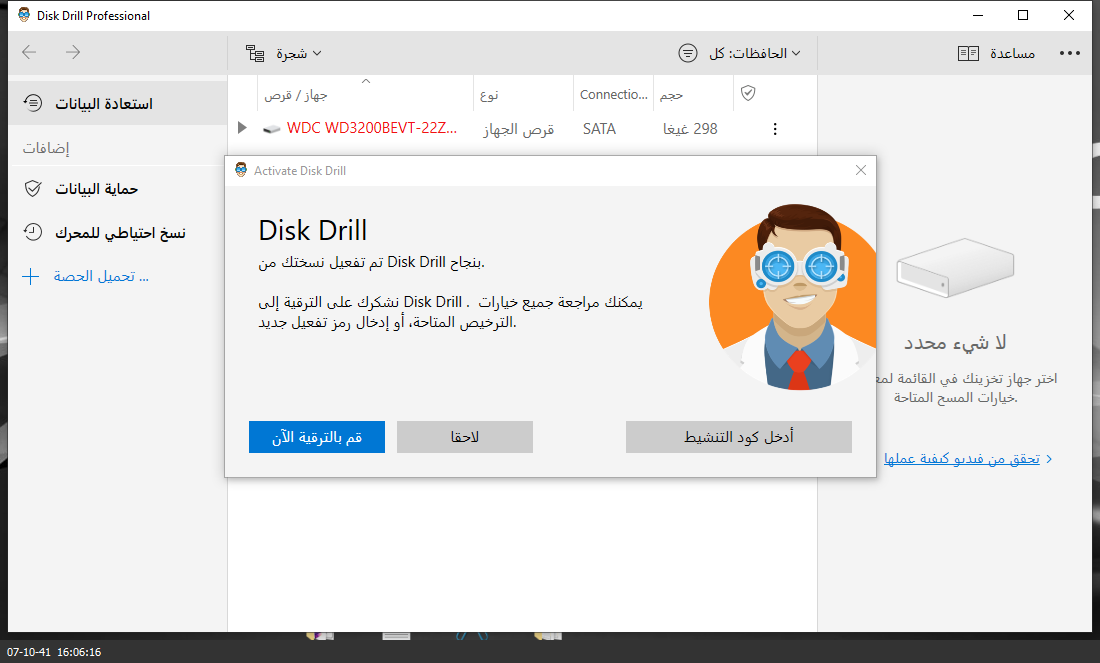
Task: Click the attach disk image link (تحميل الحصة)
Action: coord(101,276)
